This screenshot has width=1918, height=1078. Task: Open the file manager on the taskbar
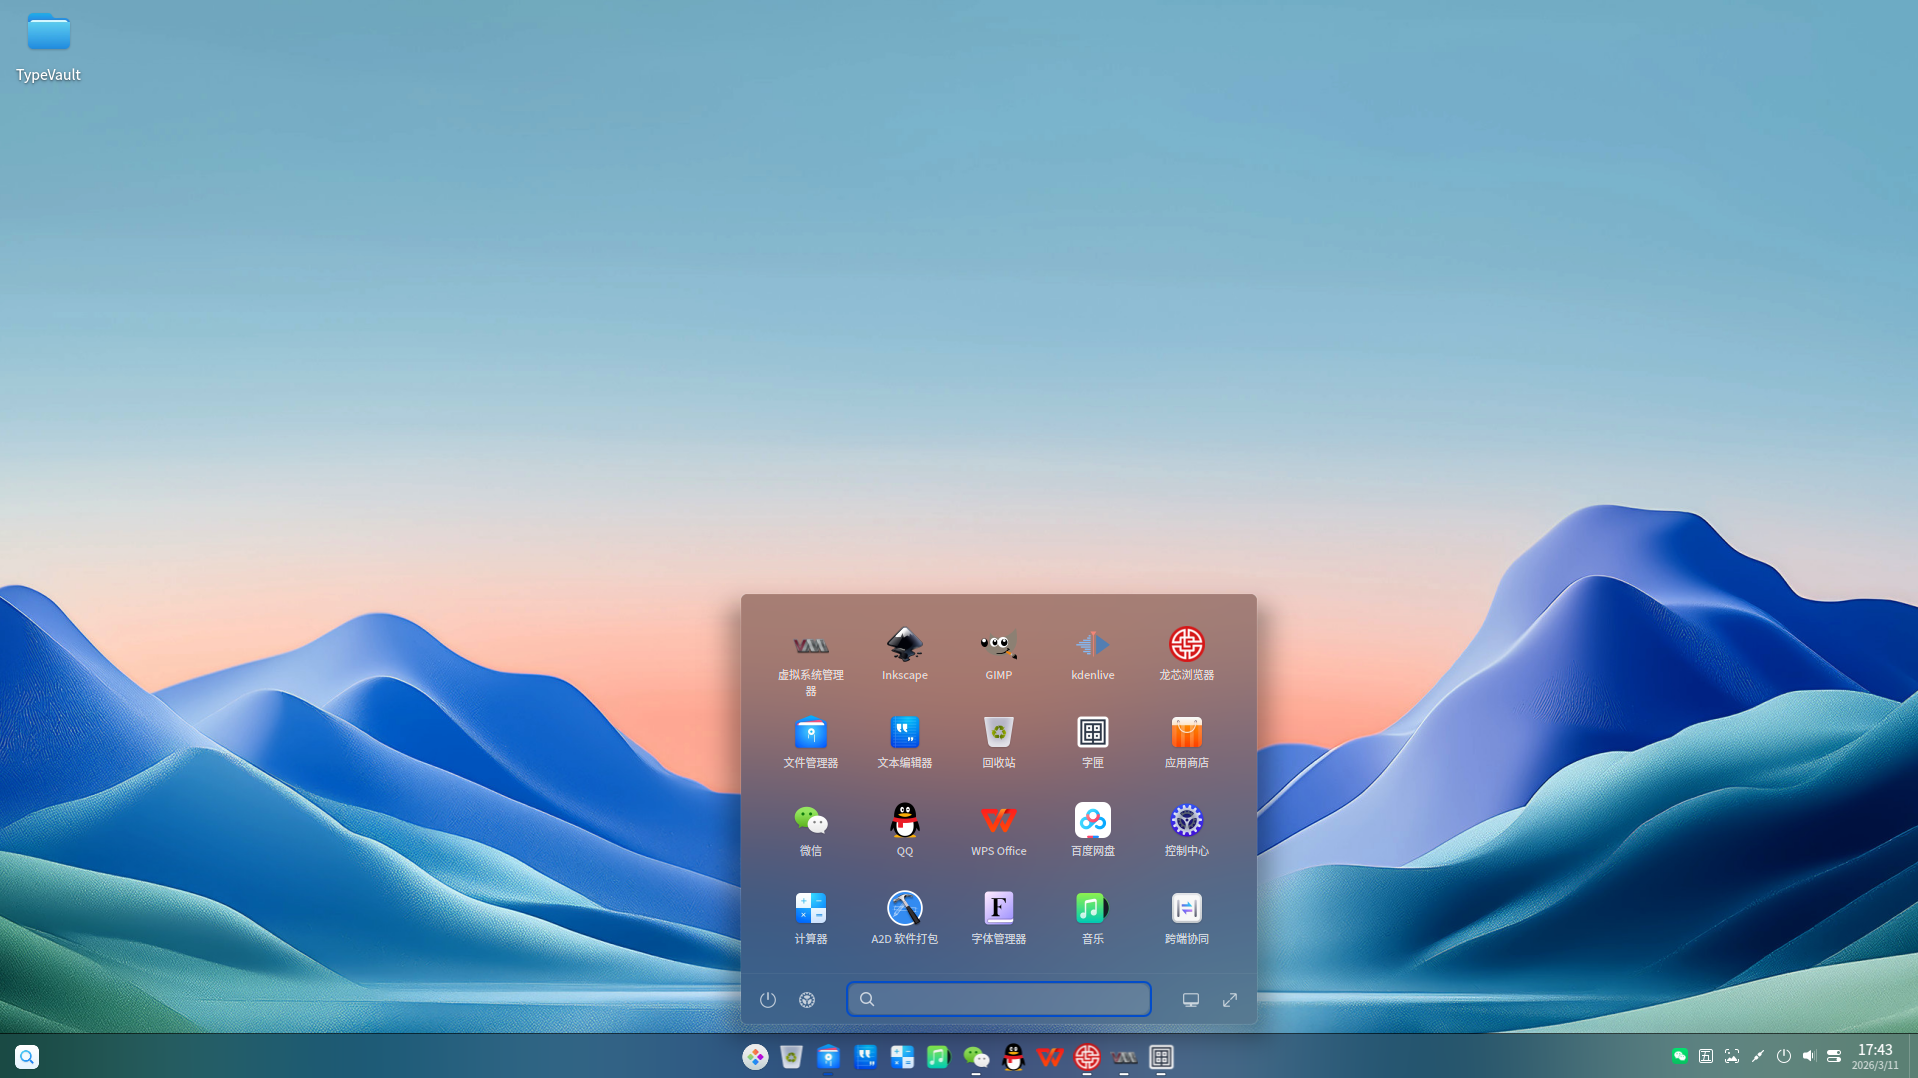(828, 1056)
